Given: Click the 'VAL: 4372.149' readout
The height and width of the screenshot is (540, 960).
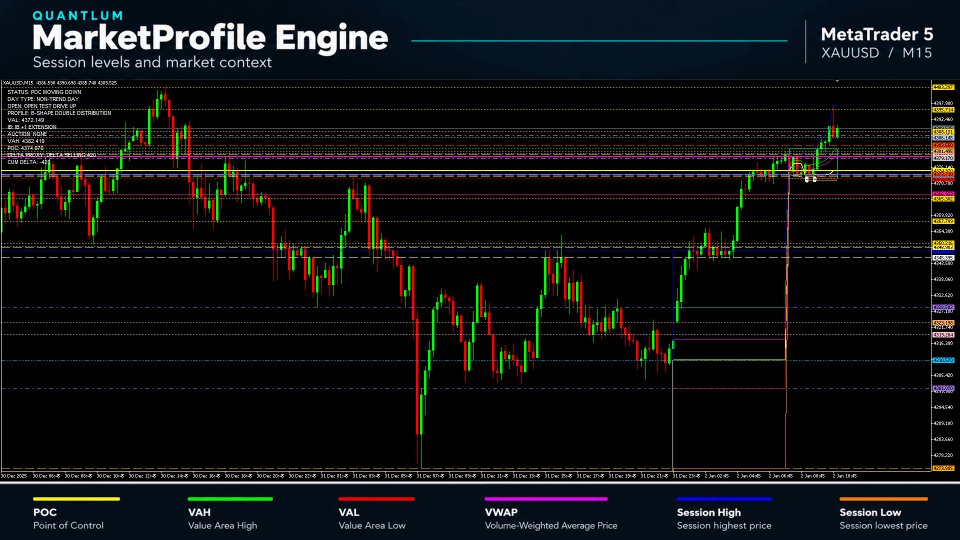Looking at the screenshot, I should 26,120.
